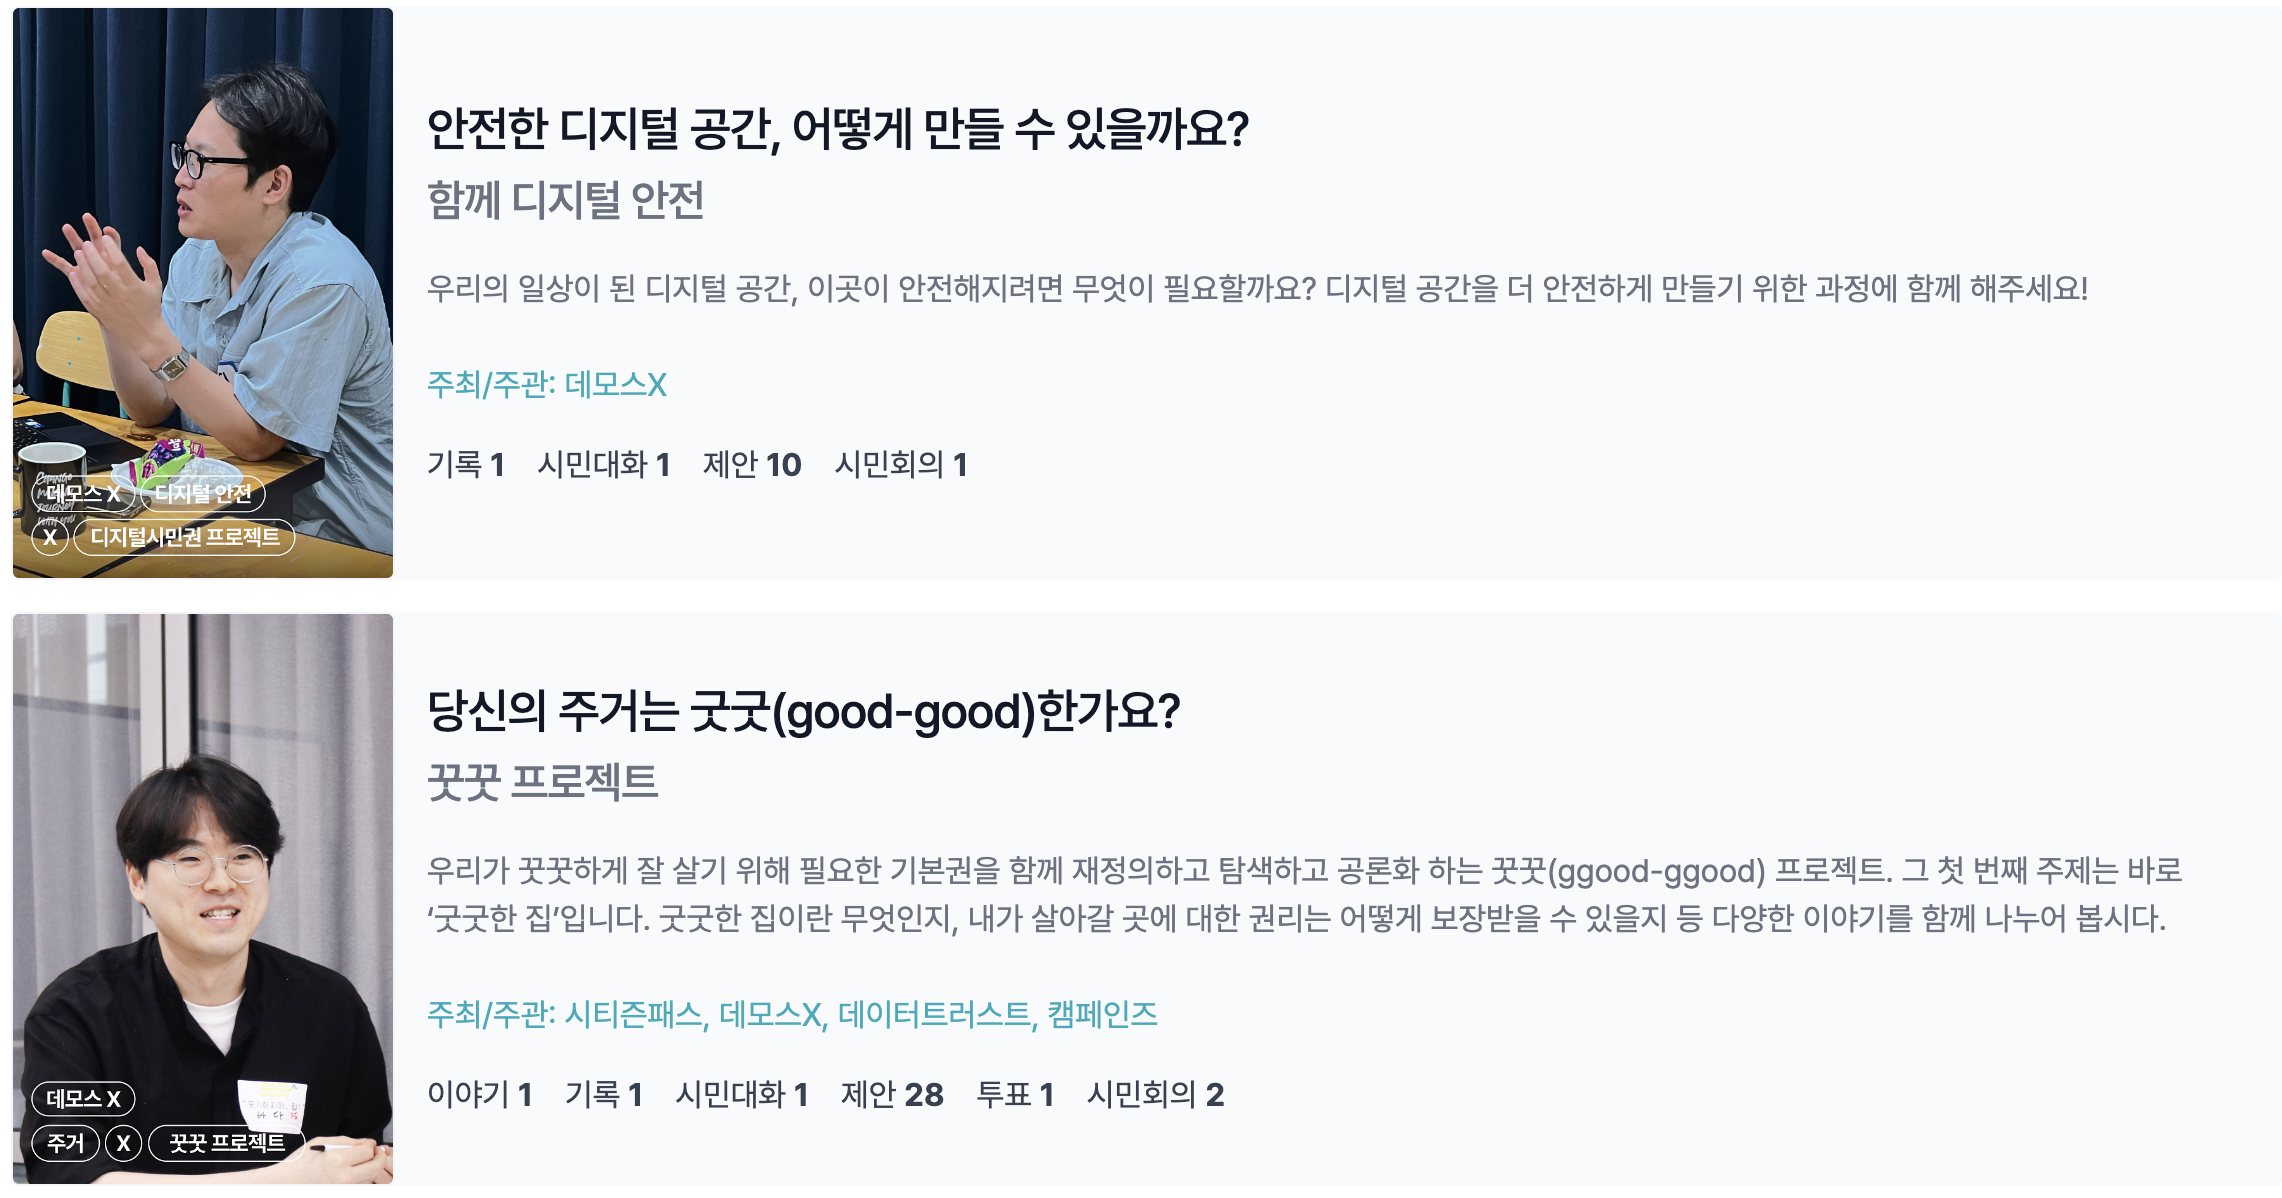
Task: Select '시민대화 1' in the first card
Action: pos(604,465)
